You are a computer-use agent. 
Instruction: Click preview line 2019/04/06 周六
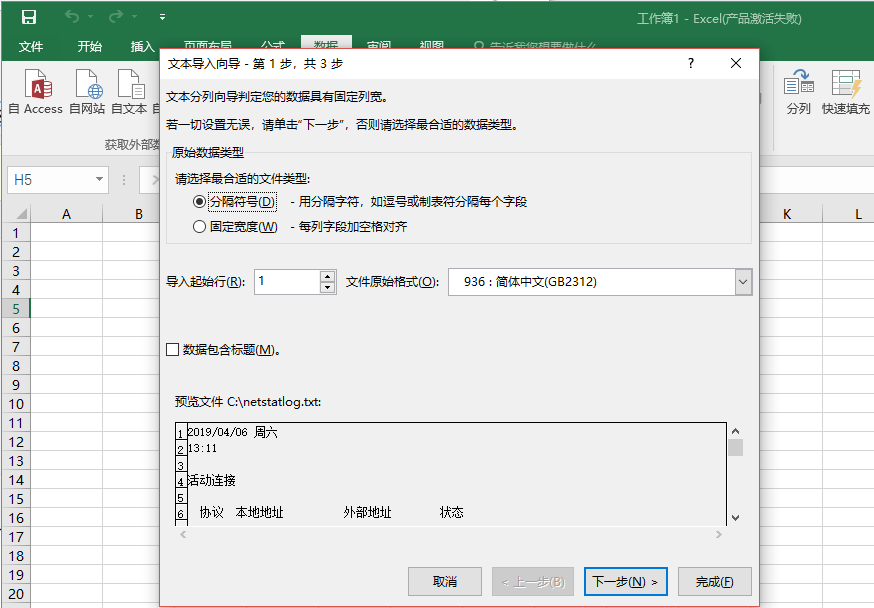coord(232,432)
